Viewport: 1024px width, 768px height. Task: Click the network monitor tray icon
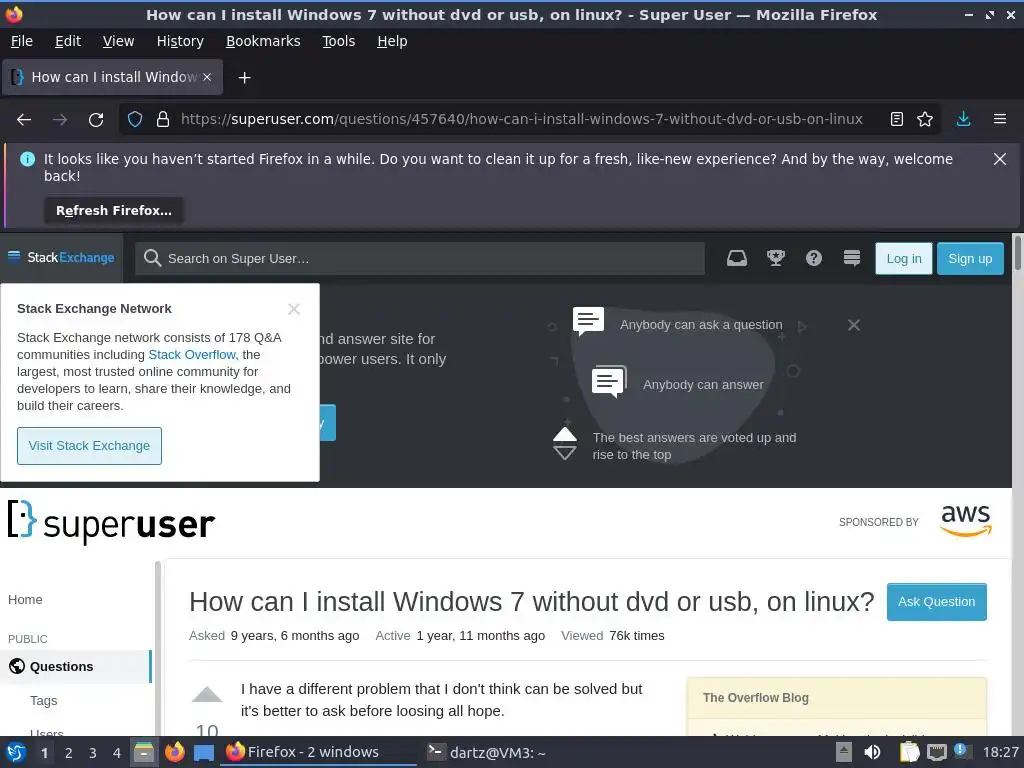pyautogui.click(x=936, y=752)
